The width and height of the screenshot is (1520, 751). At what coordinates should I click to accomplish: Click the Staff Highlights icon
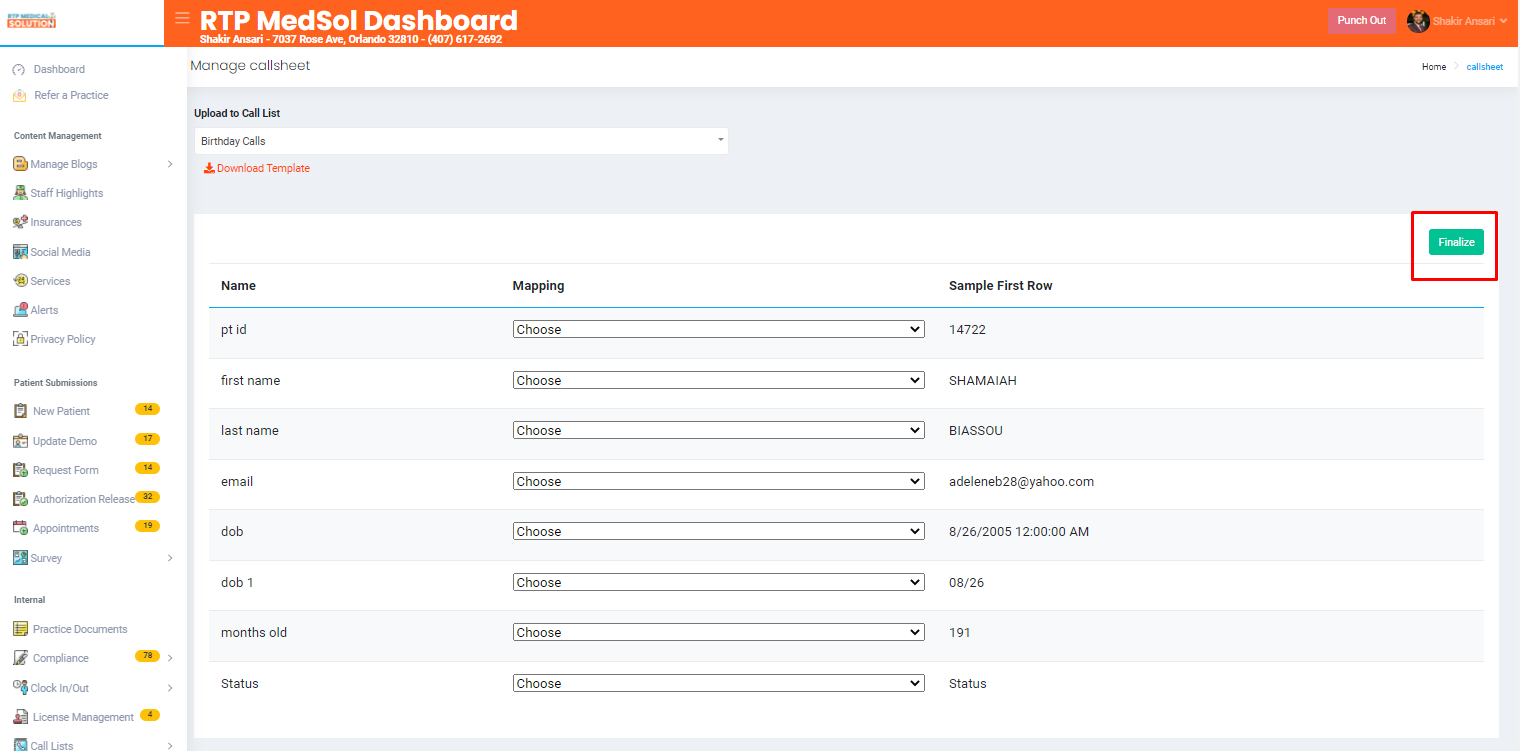point(20,193)
